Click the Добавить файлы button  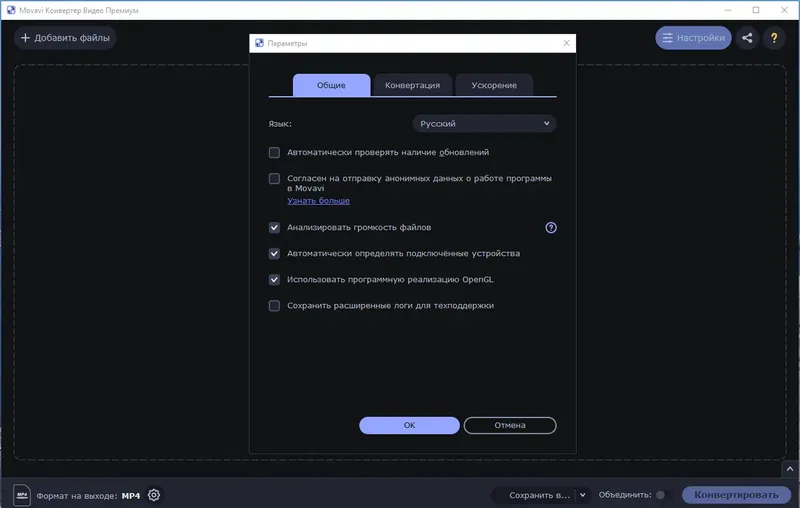pyautogui.click(x=65, y=38)
